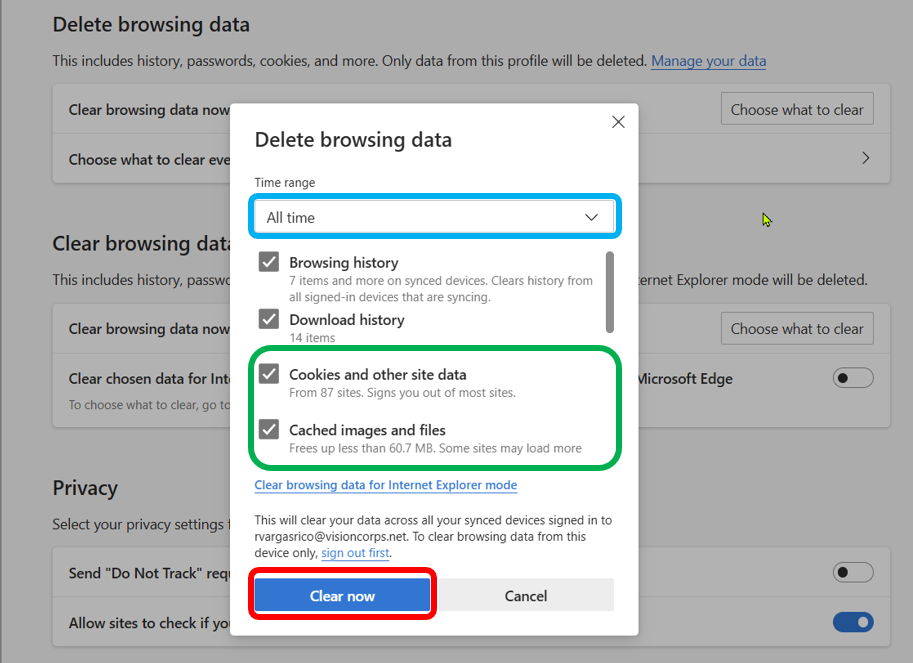Click the dialog checklist scrollbar
This screenshot has height=663, width=914.
[x=610, y=290]
